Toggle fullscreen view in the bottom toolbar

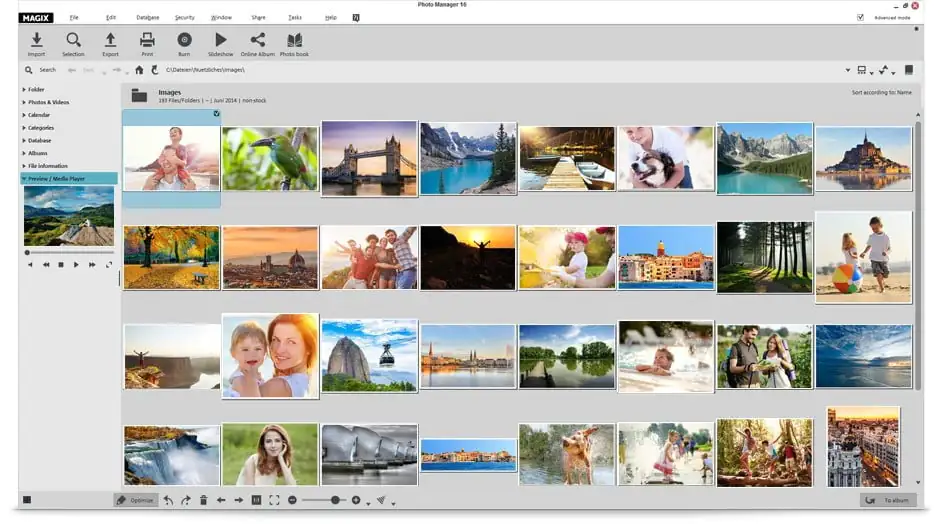(x=274, y=500)
